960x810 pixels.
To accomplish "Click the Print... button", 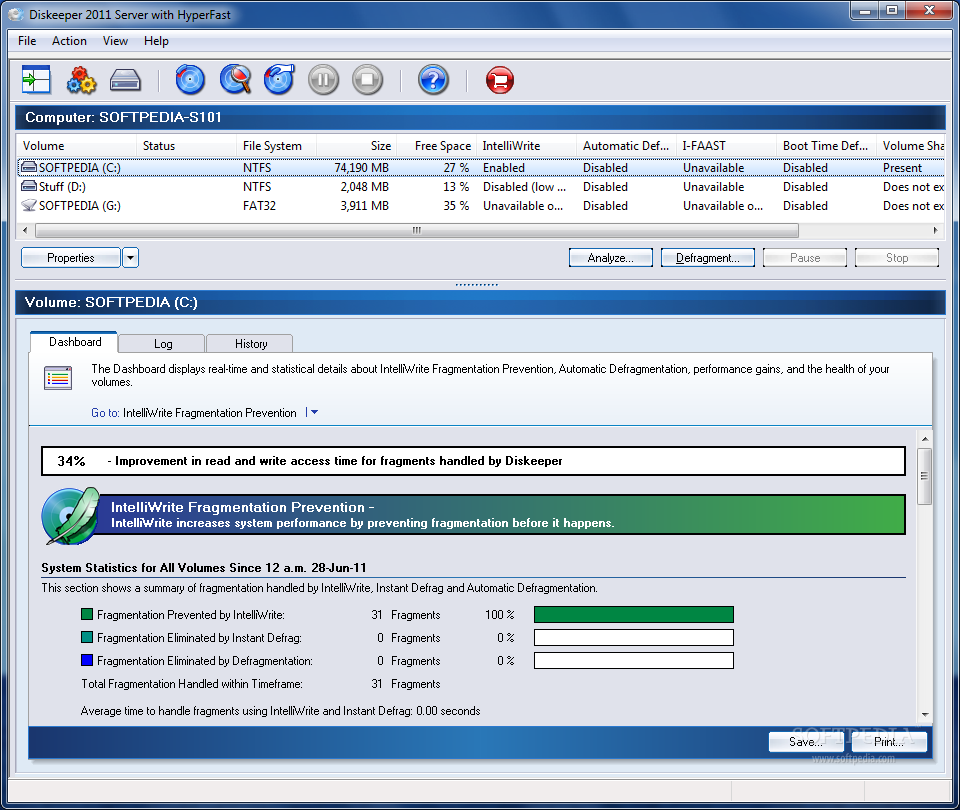I will 889,741.
